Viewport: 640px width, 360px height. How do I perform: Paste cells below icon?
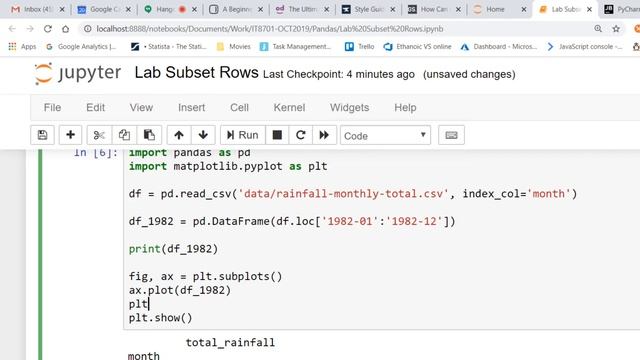tap(149, 135)
